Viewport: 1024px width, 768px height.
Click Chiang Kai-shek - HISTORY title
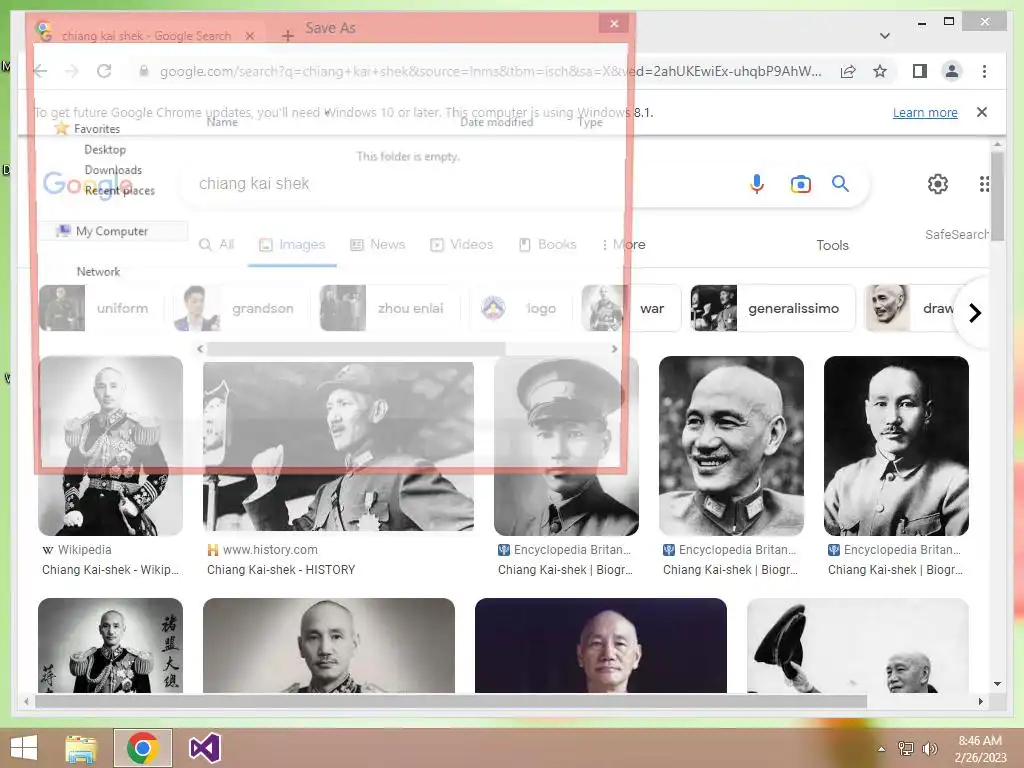281,569
